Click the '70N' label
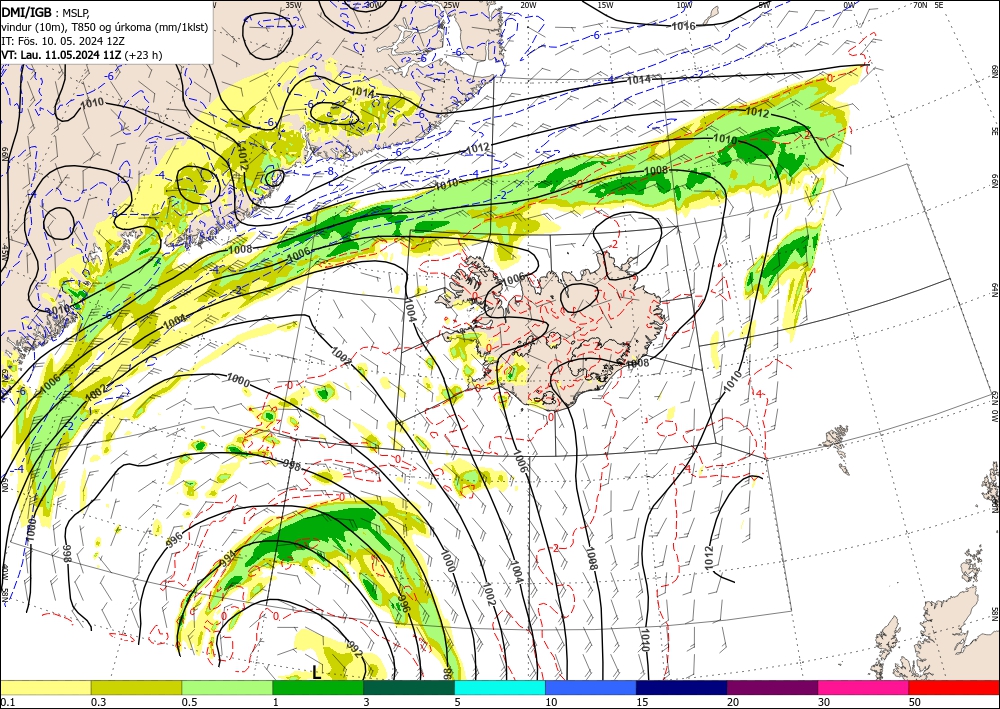The image size is (1000, 709). tap(920, 4)
